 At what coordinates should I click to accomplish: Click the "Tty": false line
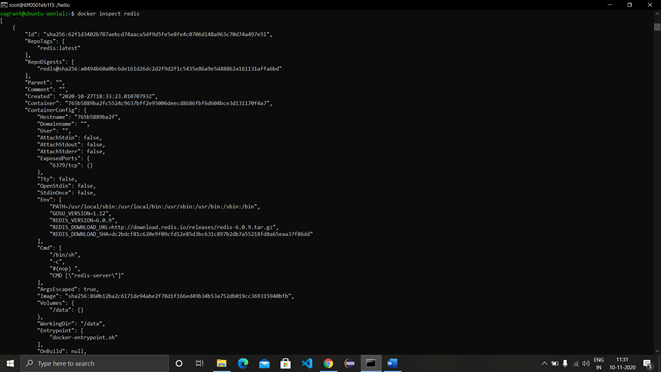[x=57, y=179]
